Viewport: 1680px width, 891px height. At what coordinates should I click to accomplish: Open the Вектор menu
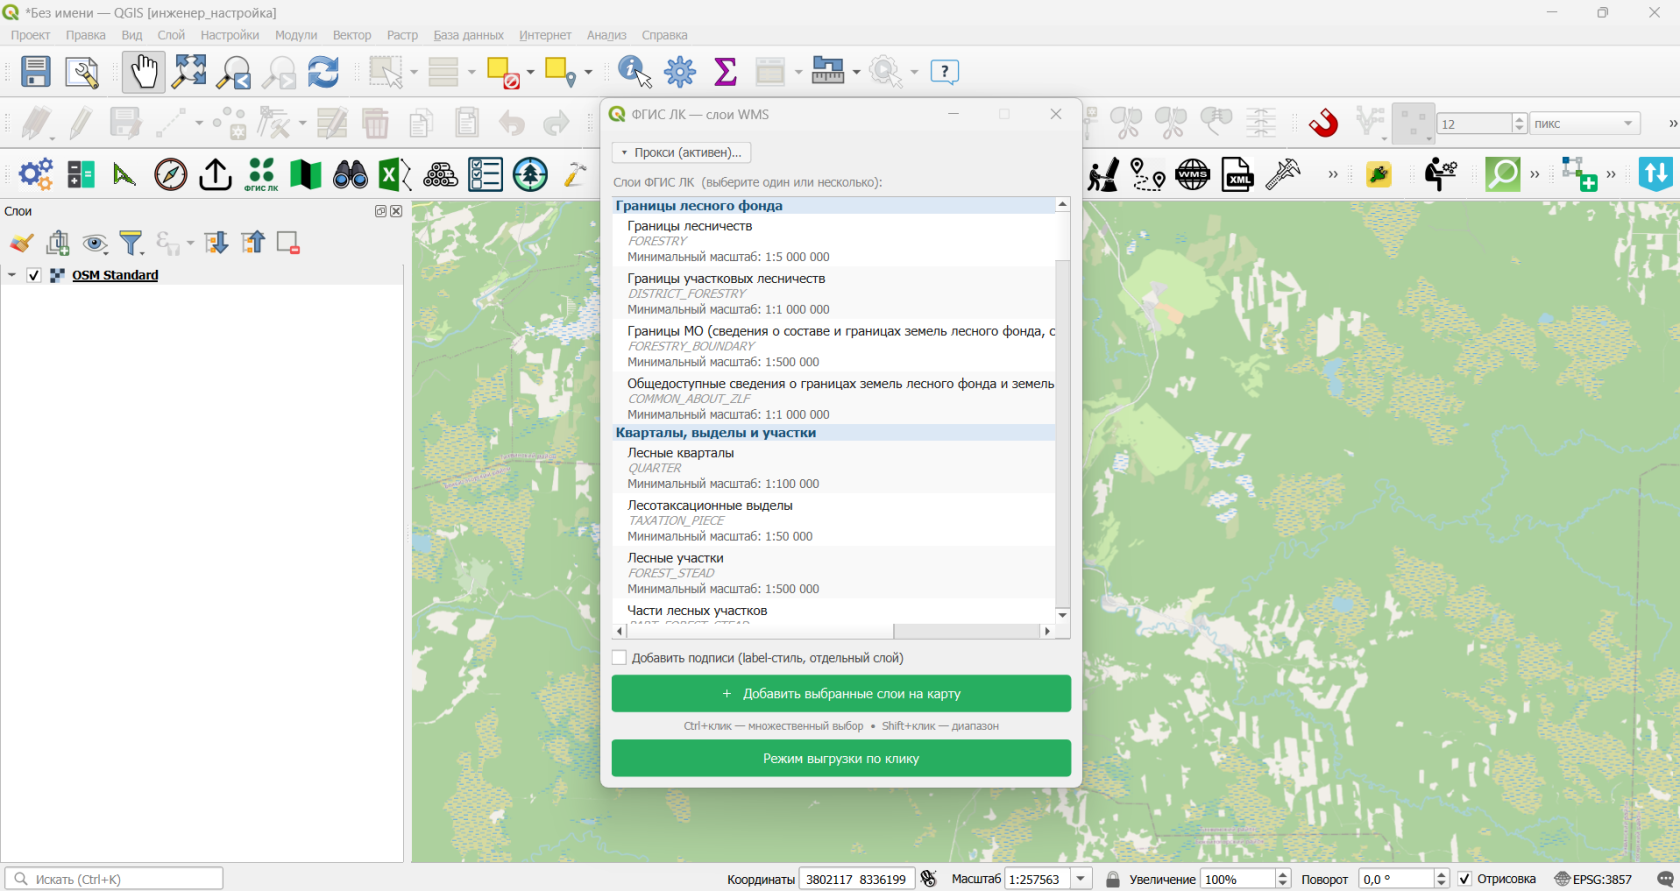coord(352,35)
